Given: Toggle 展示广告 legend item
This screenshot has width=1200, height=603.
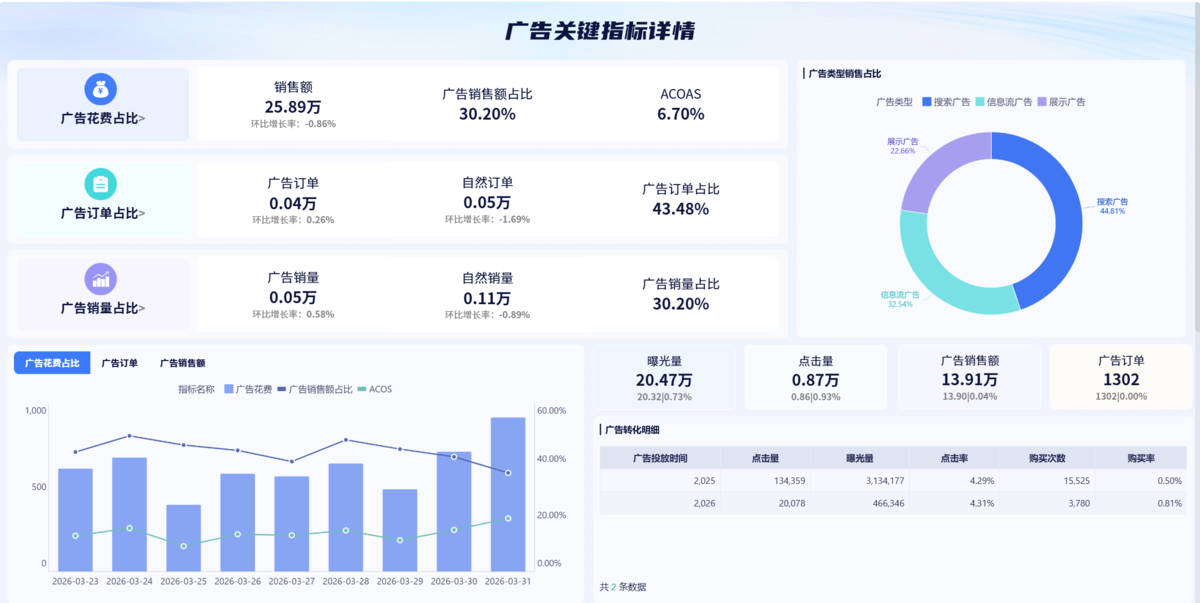Looking at the screenshot, I should pos(1061,102).
